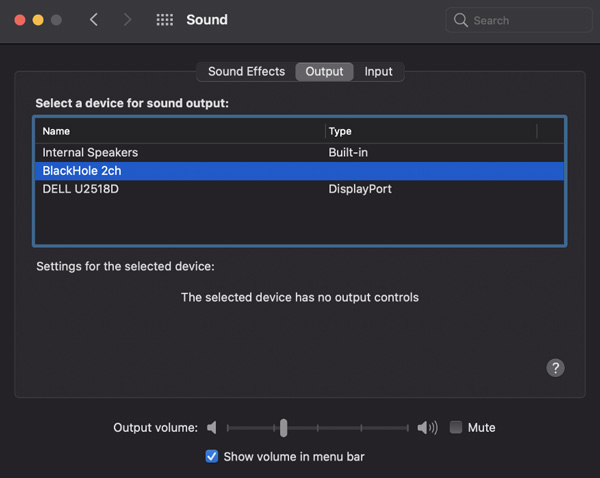This screenshot has width=600, height=478.
Task: Switch to the Input tab
Action: [378, 72]
